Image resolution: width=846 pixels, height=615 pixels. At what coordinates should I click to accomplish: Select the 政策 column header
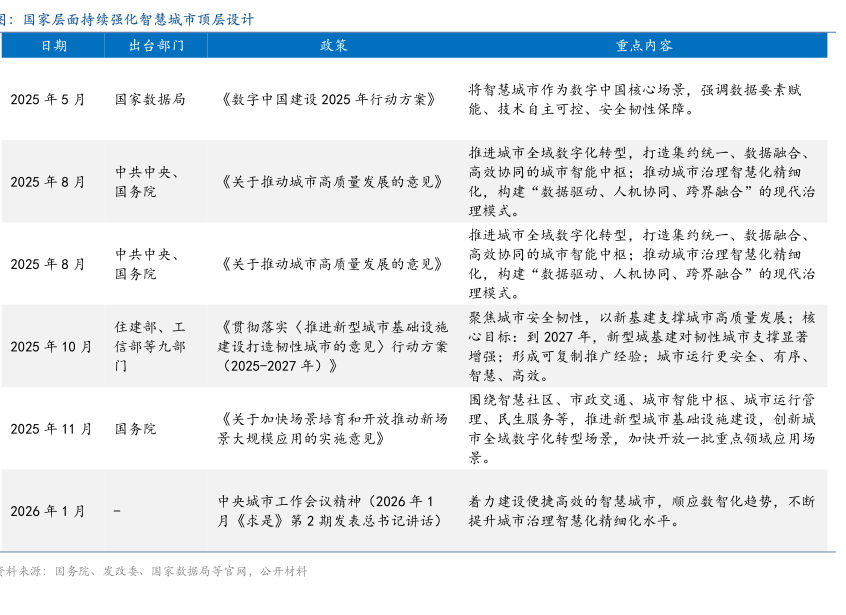(x=333, y=46)
